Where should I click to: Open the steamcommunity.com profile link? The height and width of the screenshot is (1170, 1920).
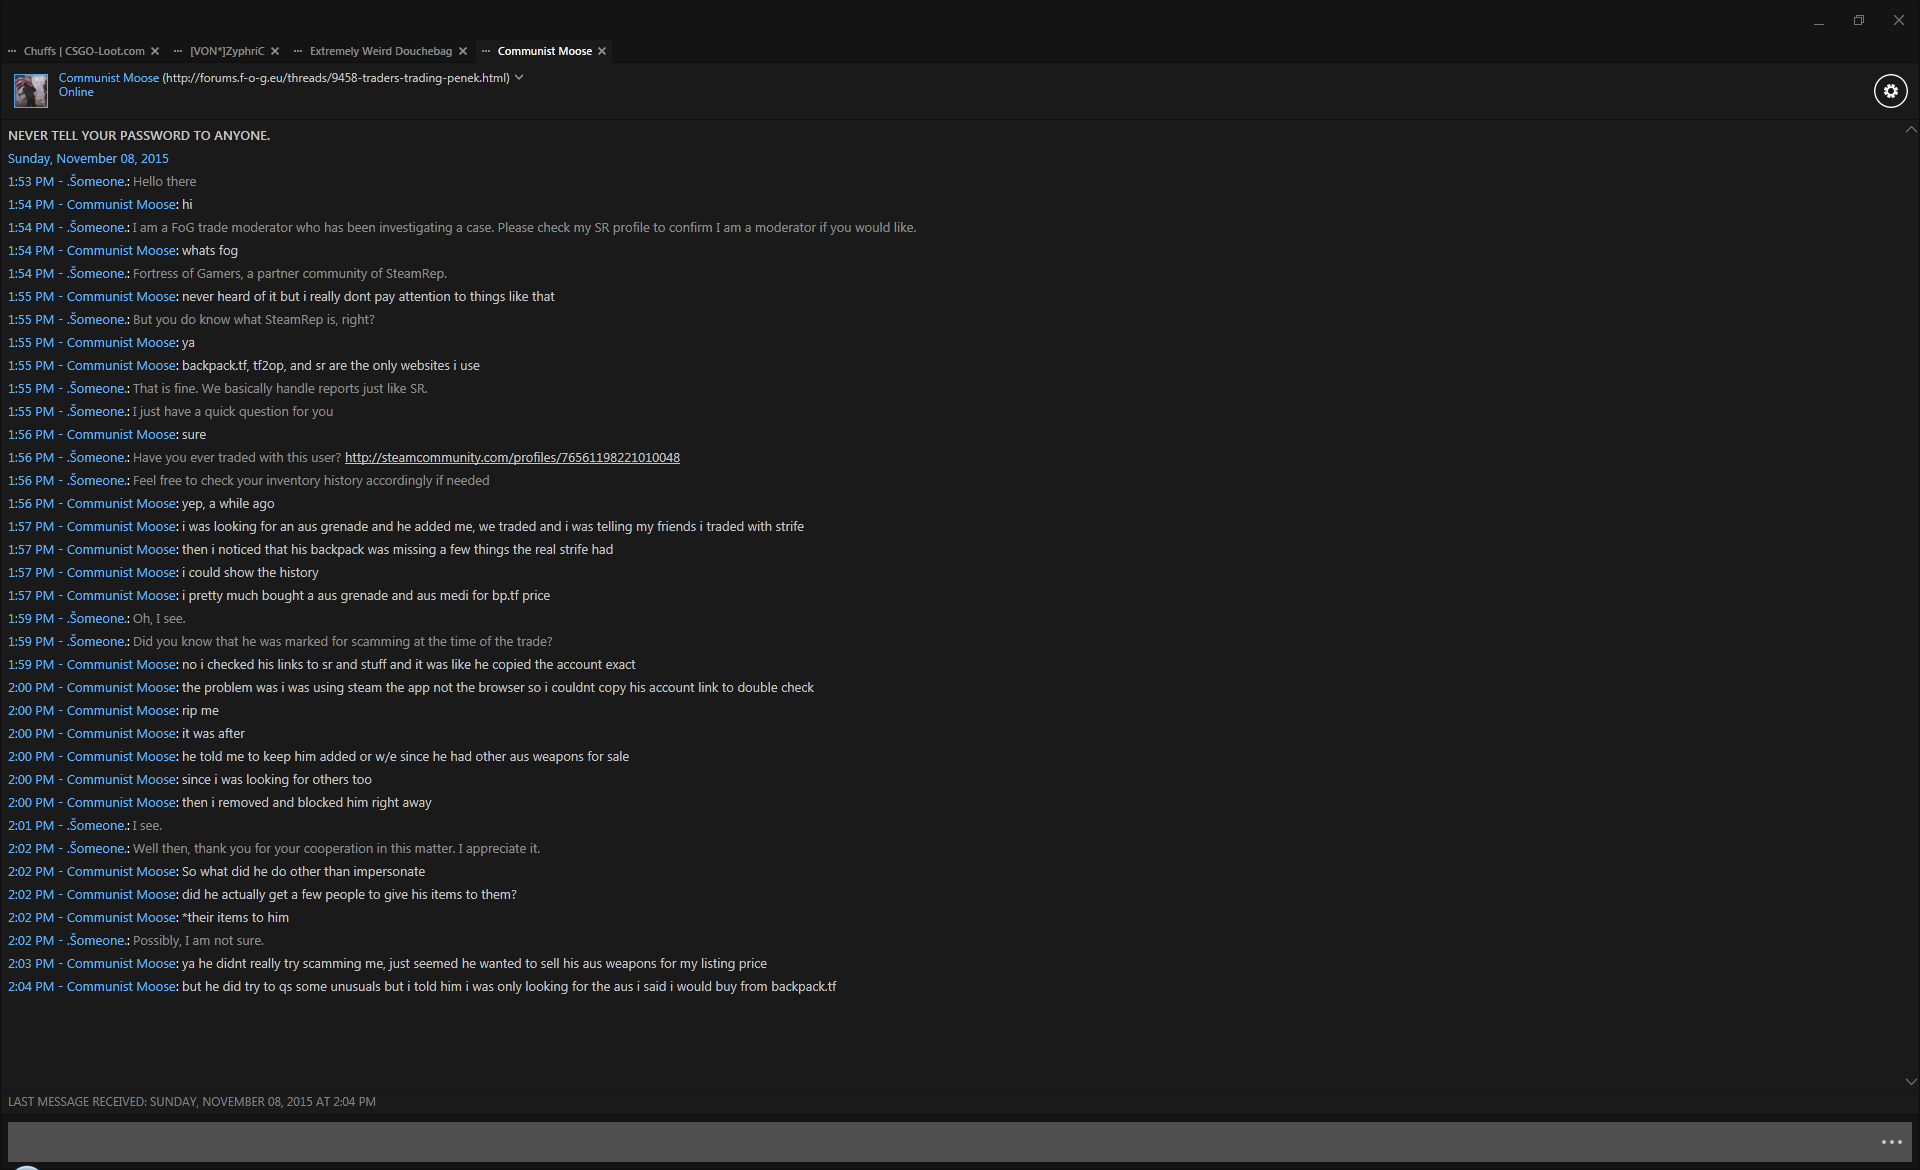(x=512, y=458)
